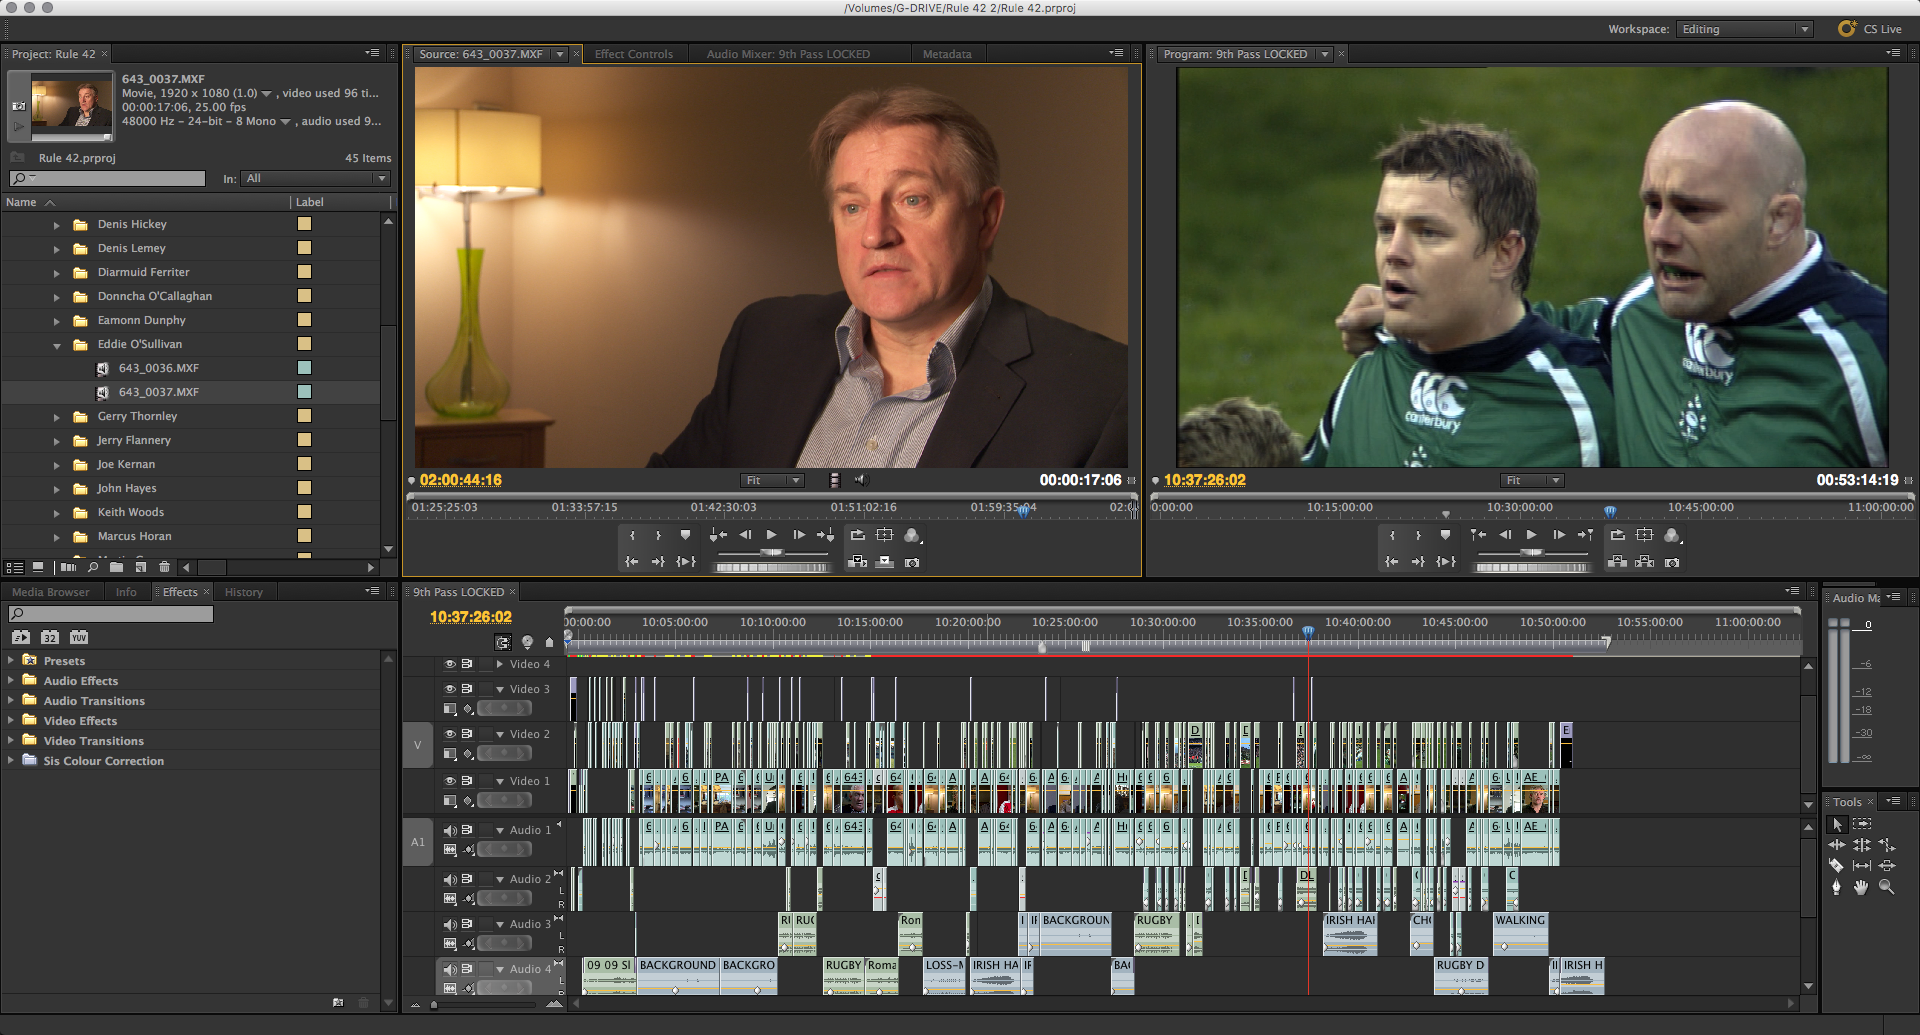Select the Razor tool in Tools panel
The height and width of the screenshot is (1035, 1920).
coord(1836,866)
